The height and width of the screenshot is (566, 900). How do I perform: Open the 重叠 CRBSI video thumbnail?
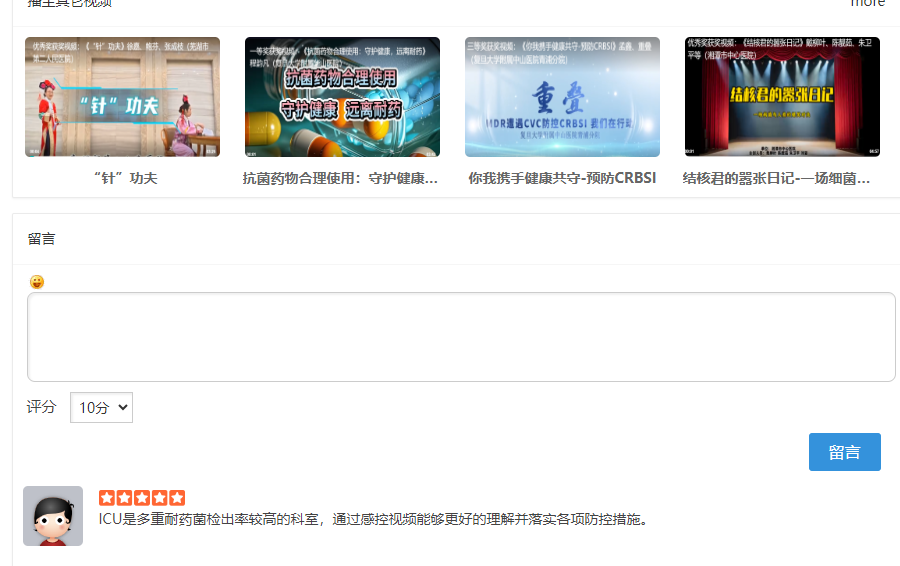point(562,97)
